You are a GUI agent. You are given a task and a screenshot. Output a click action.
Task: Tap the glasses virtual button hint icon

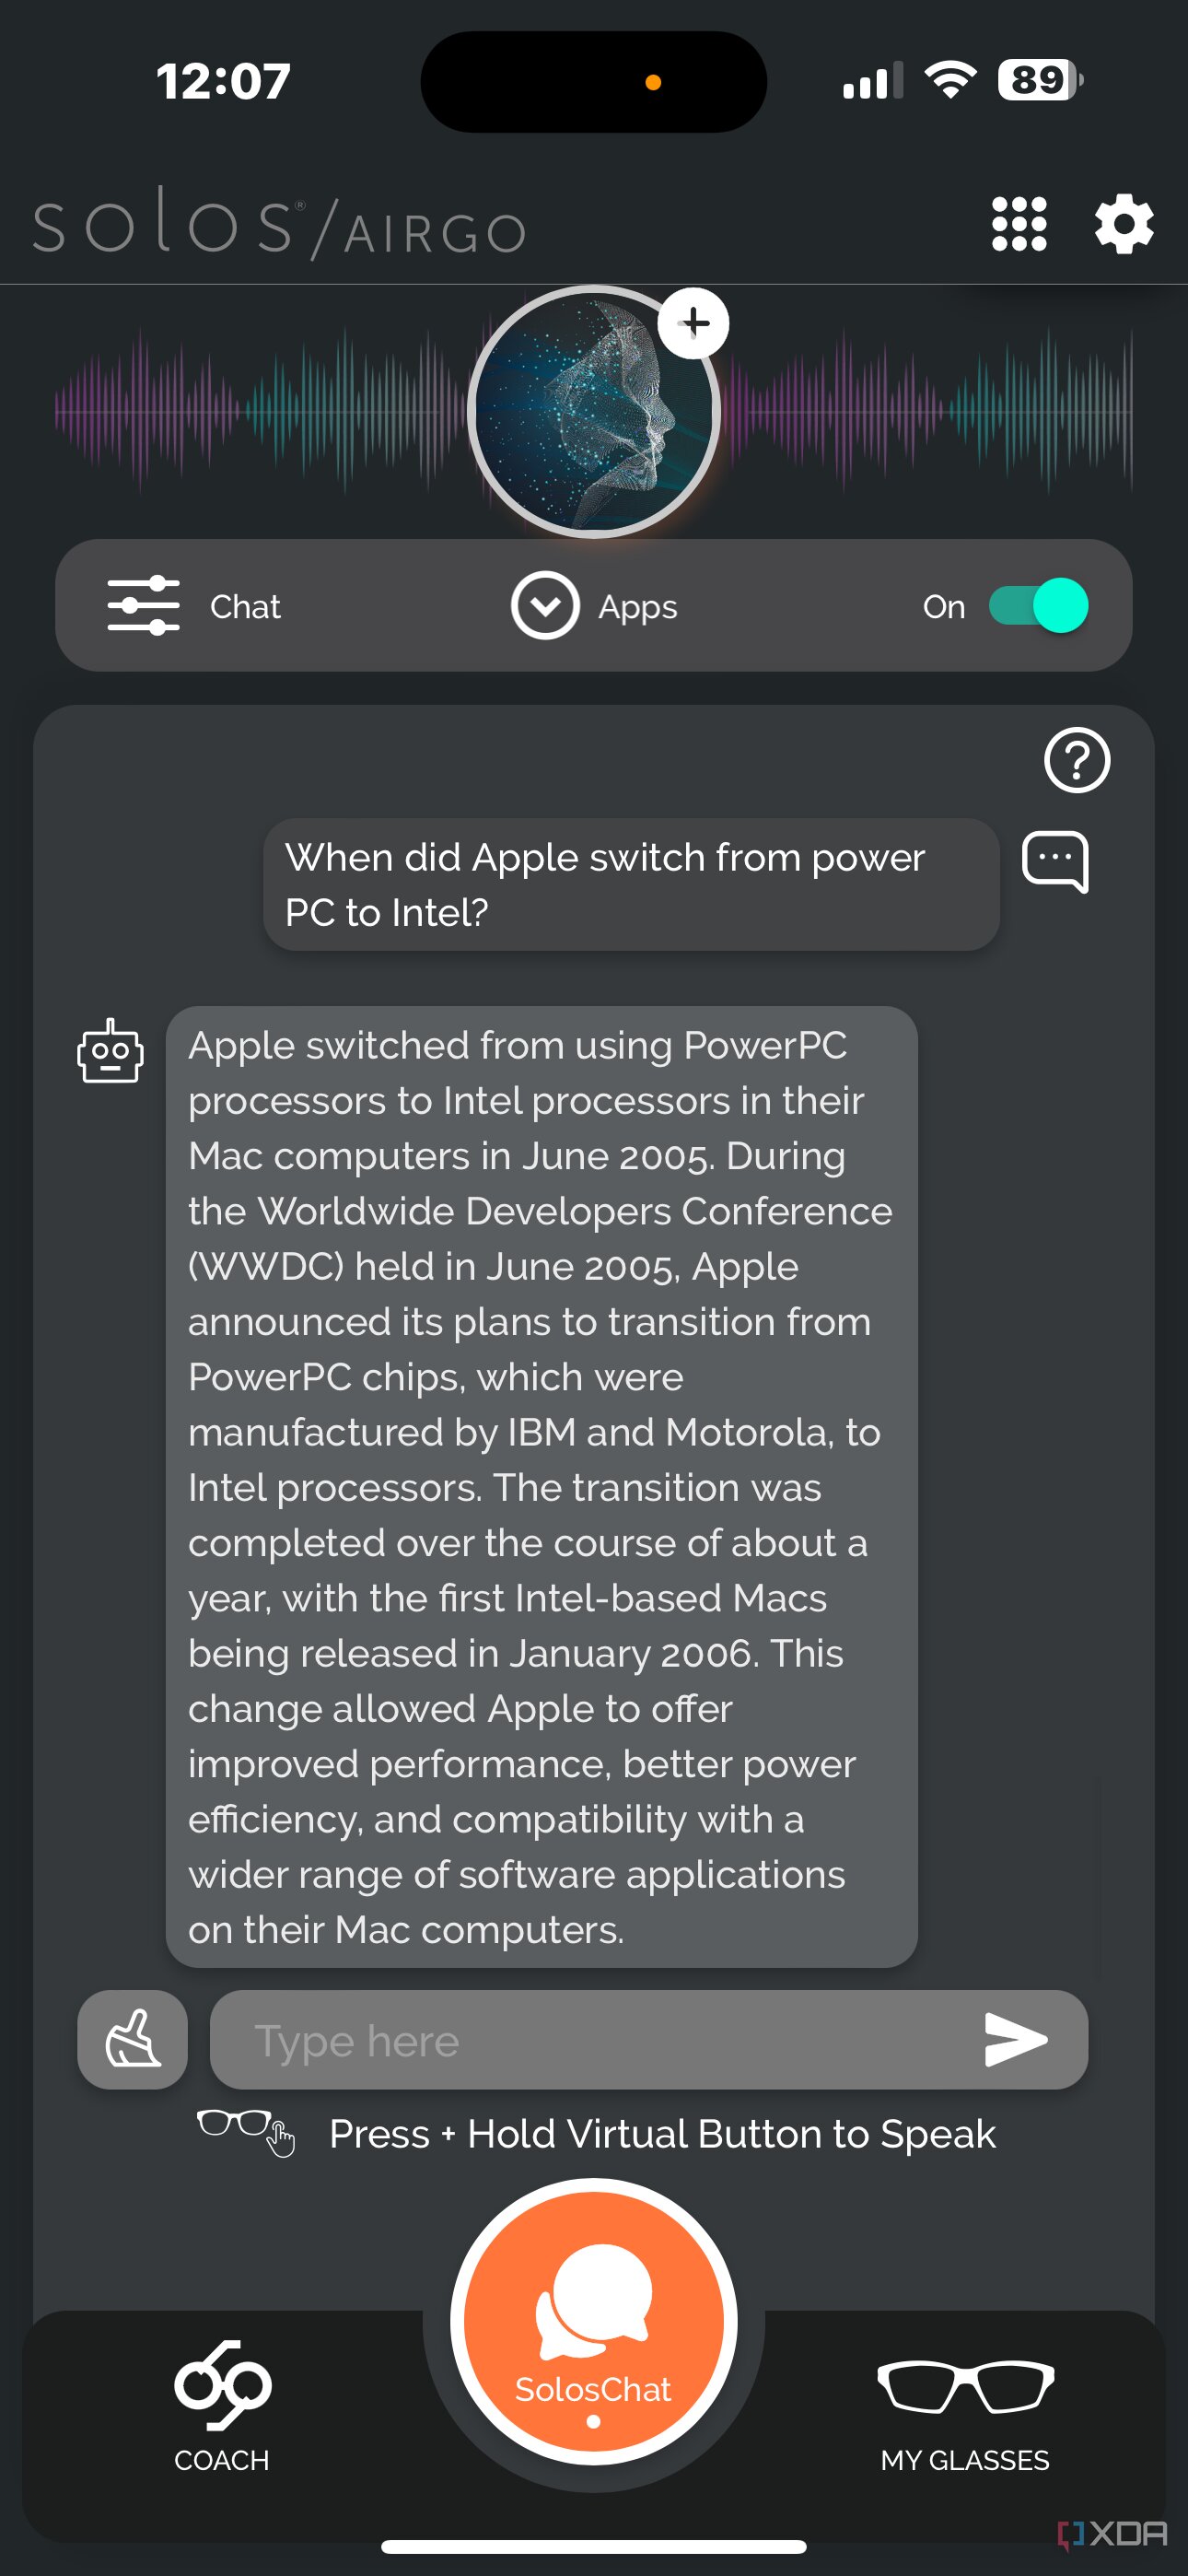[246, 2131]
